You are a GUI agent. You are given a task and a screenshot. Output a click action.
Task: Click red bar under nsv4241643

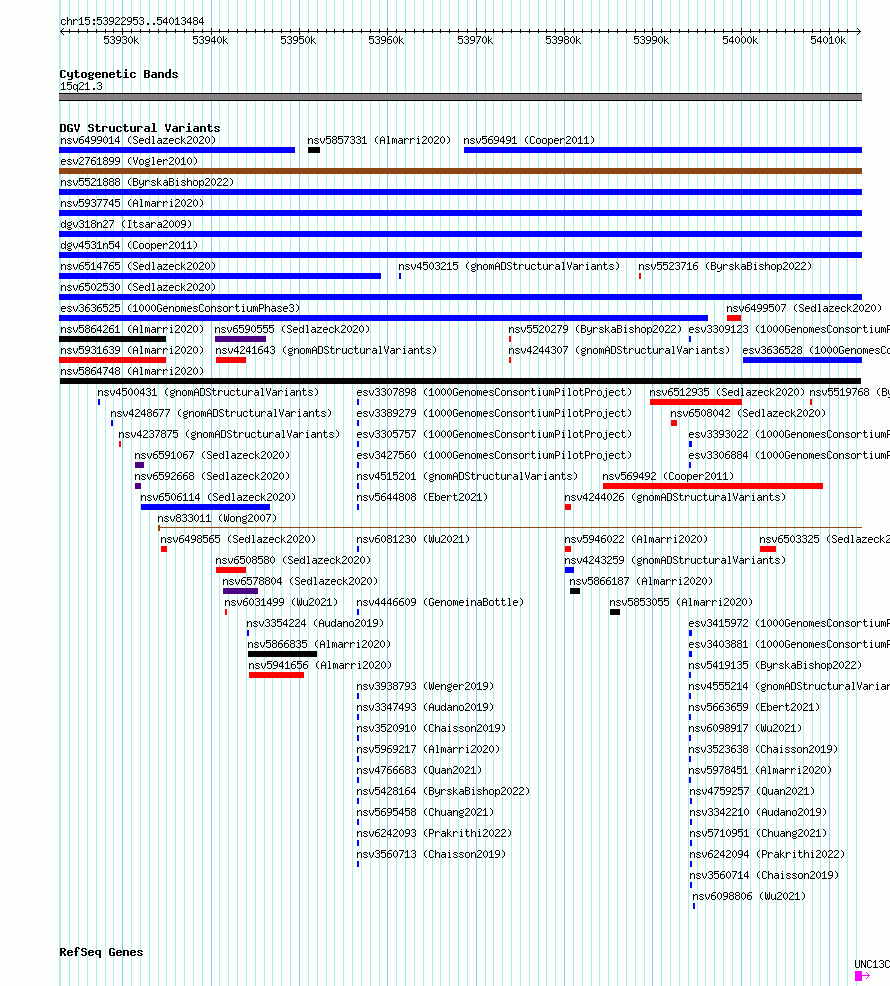231,360
